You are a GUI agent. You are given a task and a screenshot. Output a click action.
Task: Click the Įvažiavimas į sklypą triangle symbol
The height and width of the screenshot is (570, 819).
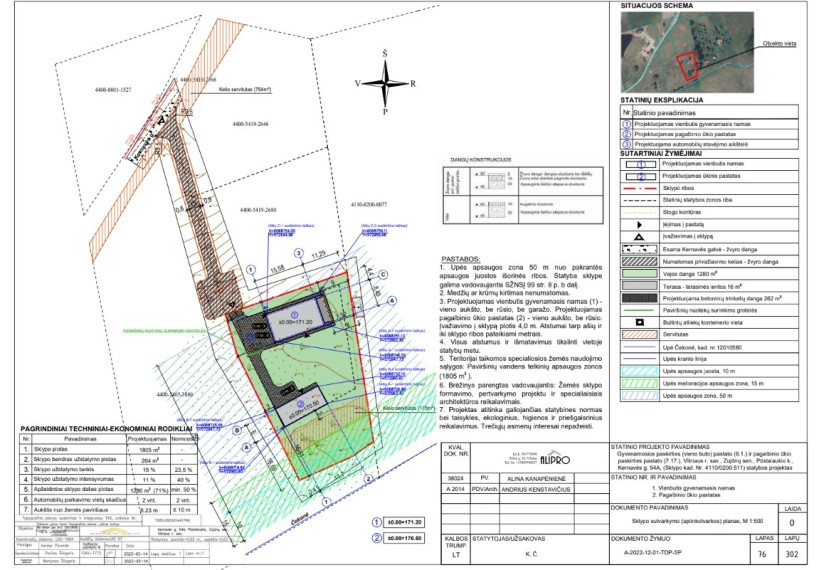pyautogui.click(x=639, y=237)
